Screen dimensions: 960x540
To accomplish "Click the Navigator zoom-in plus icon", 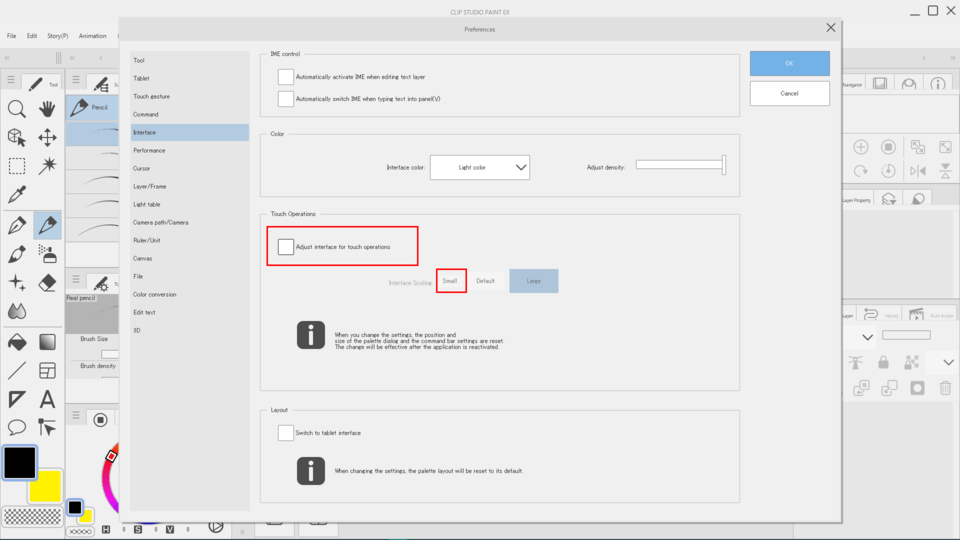I will pyautogui.click(x=861, y=147).
